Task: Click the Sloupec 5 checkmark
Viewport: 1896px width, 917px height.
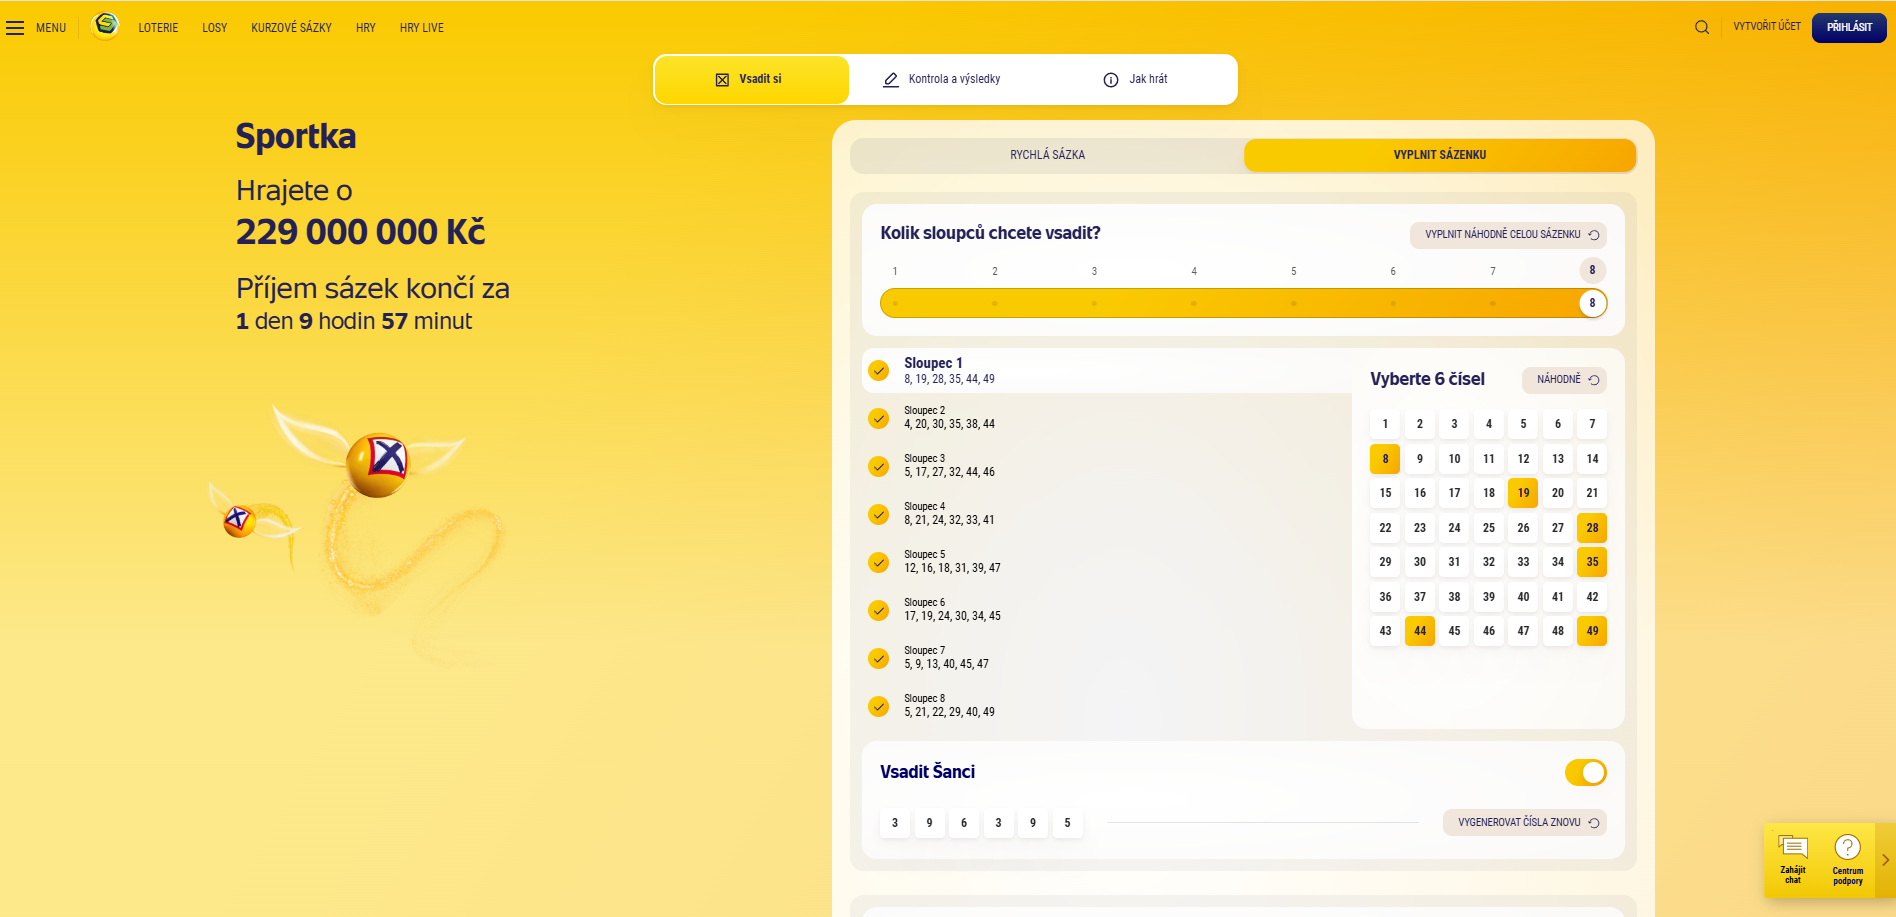Action: [x=879, y=562]
